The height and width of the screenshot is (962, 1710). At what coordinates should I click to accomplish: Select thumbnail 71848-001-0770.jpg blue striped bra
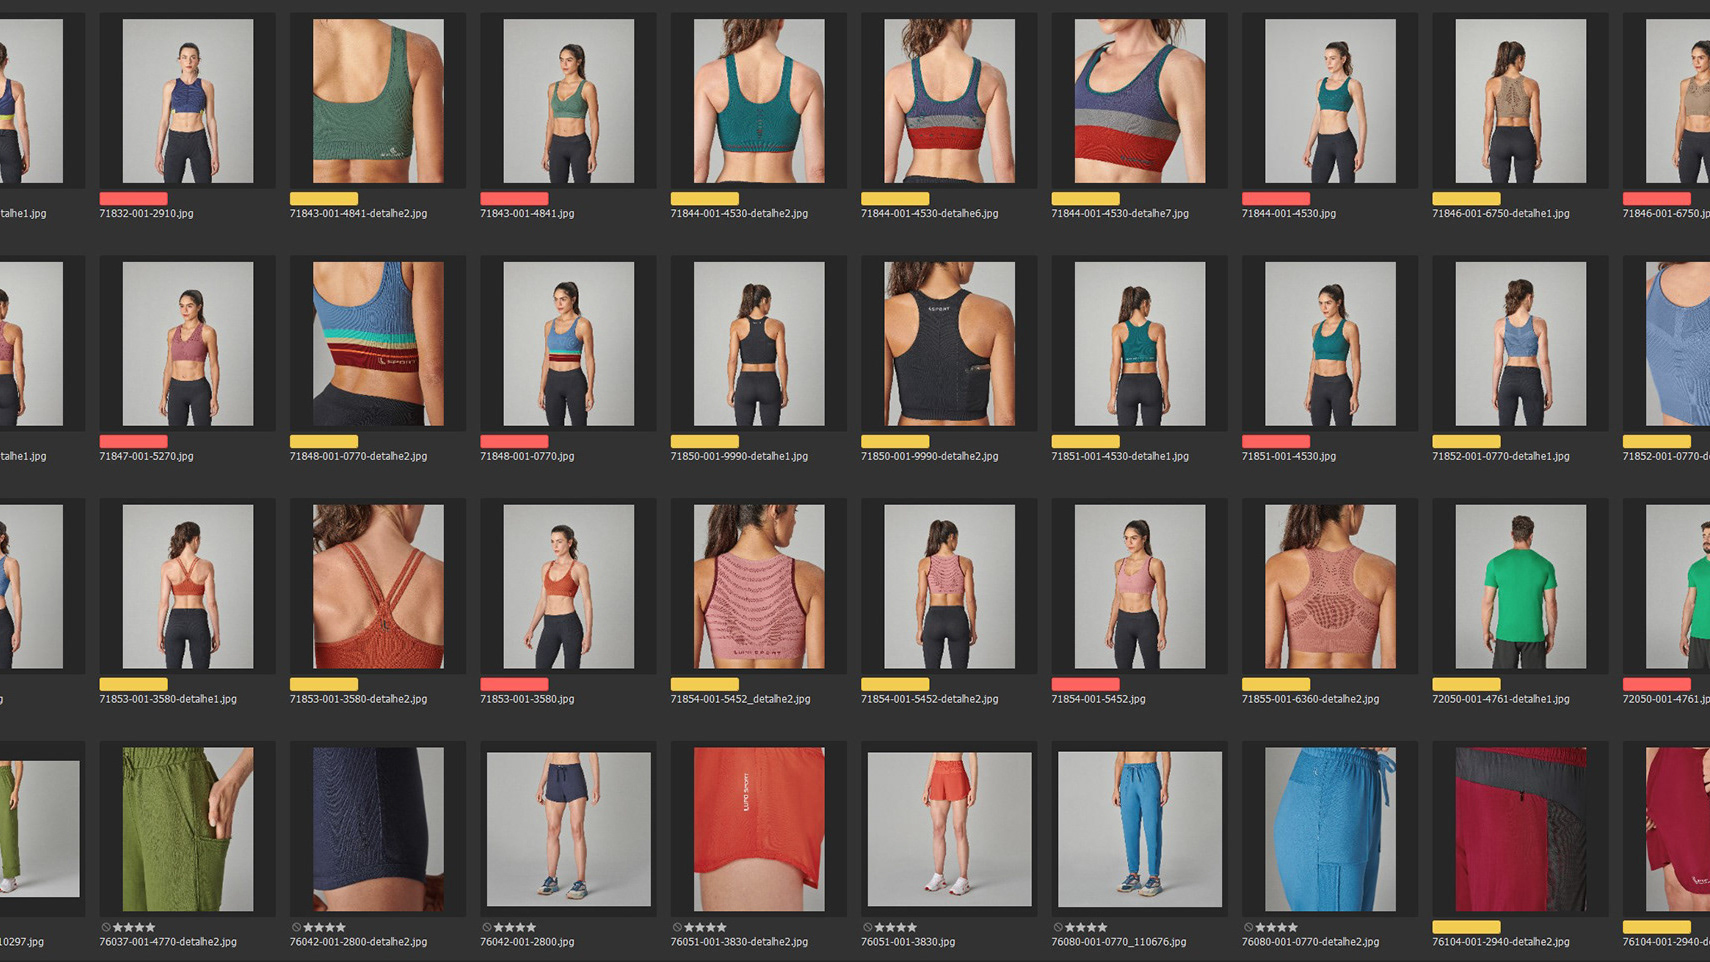click(568, 344)
